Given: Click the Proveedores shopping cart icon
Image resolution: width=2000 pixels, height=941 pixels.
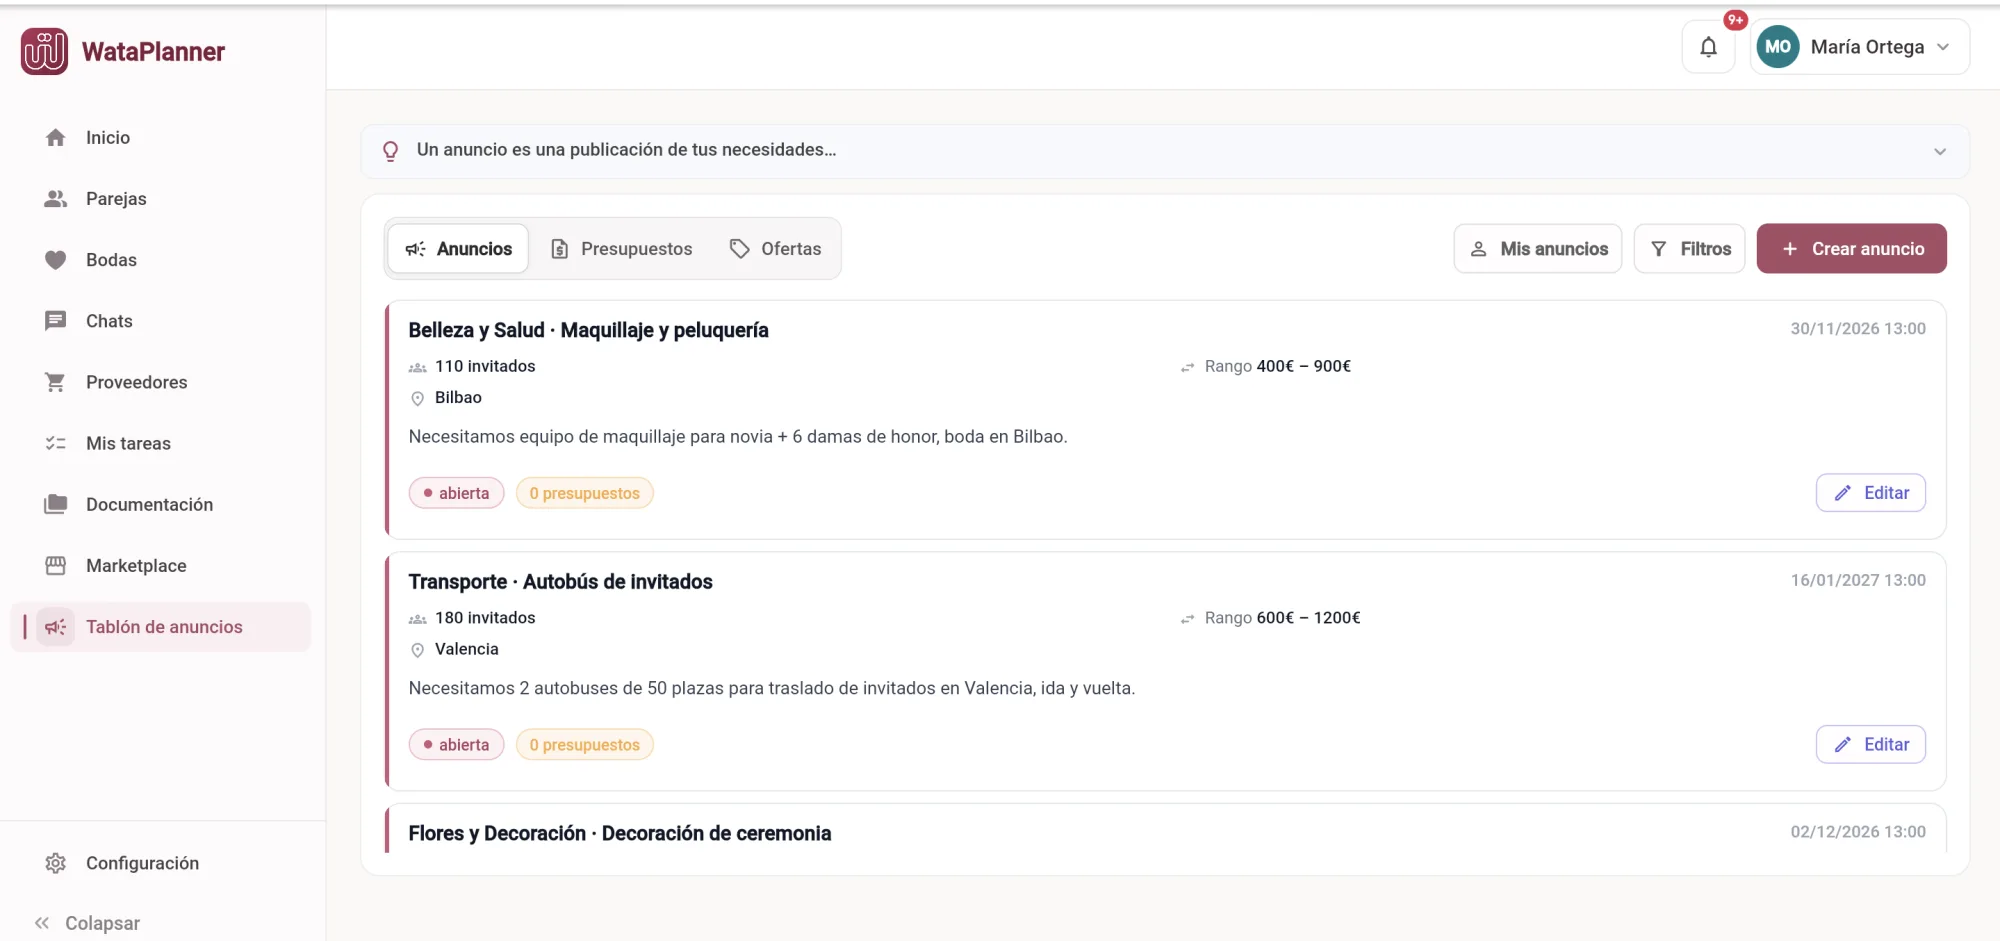Looking at the screenshot, I should click(x=56, y=382).
